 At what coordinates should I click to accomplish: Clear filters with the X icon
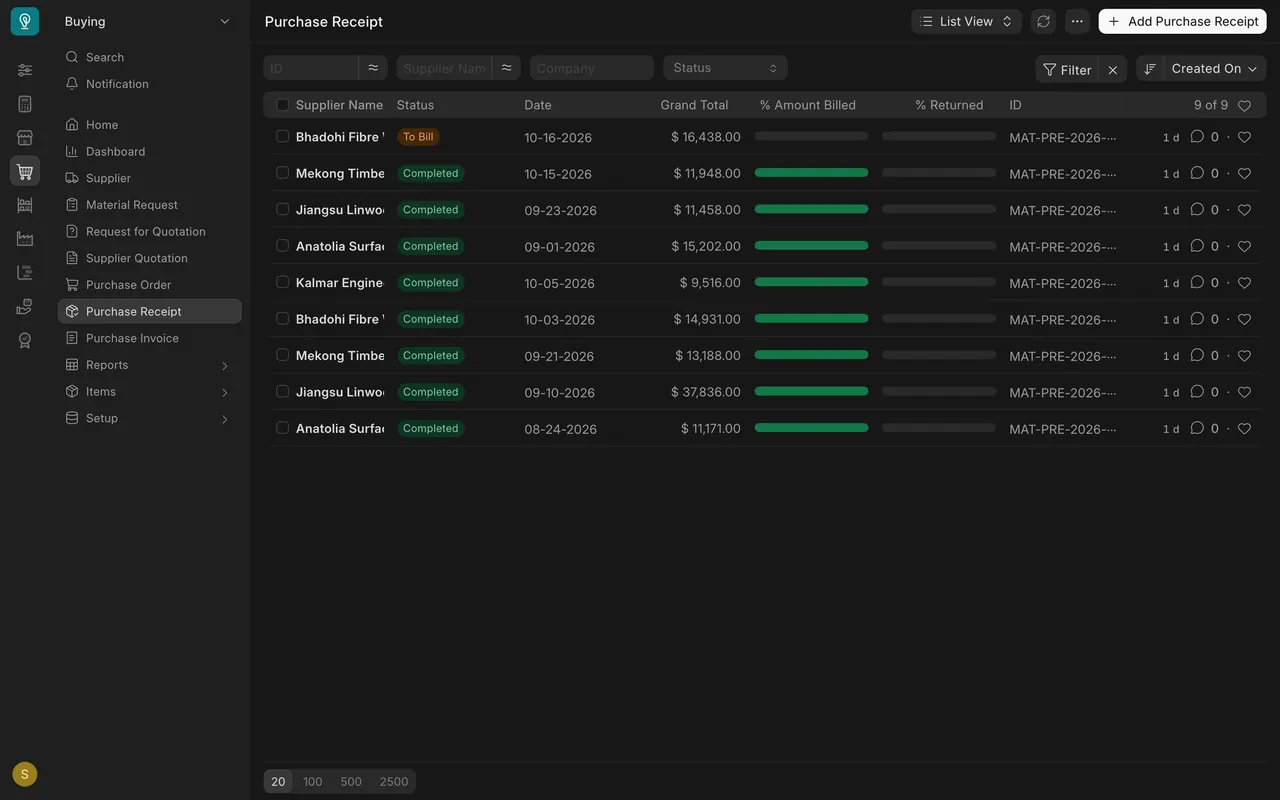coord(1113,69)
